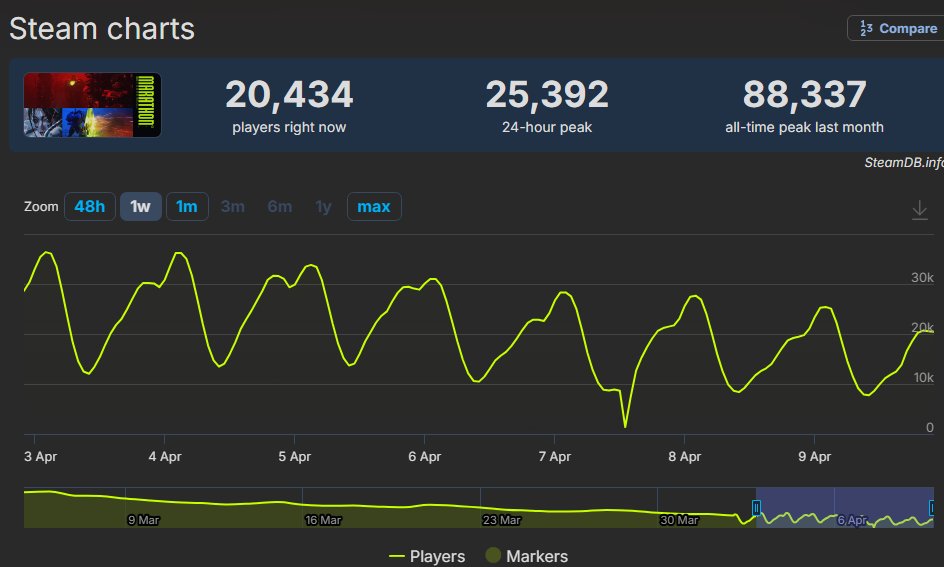The width and height of the screenshot is (944, 567).
Task: Click the 16 Mar navigator label
Action: pos(323,520)
